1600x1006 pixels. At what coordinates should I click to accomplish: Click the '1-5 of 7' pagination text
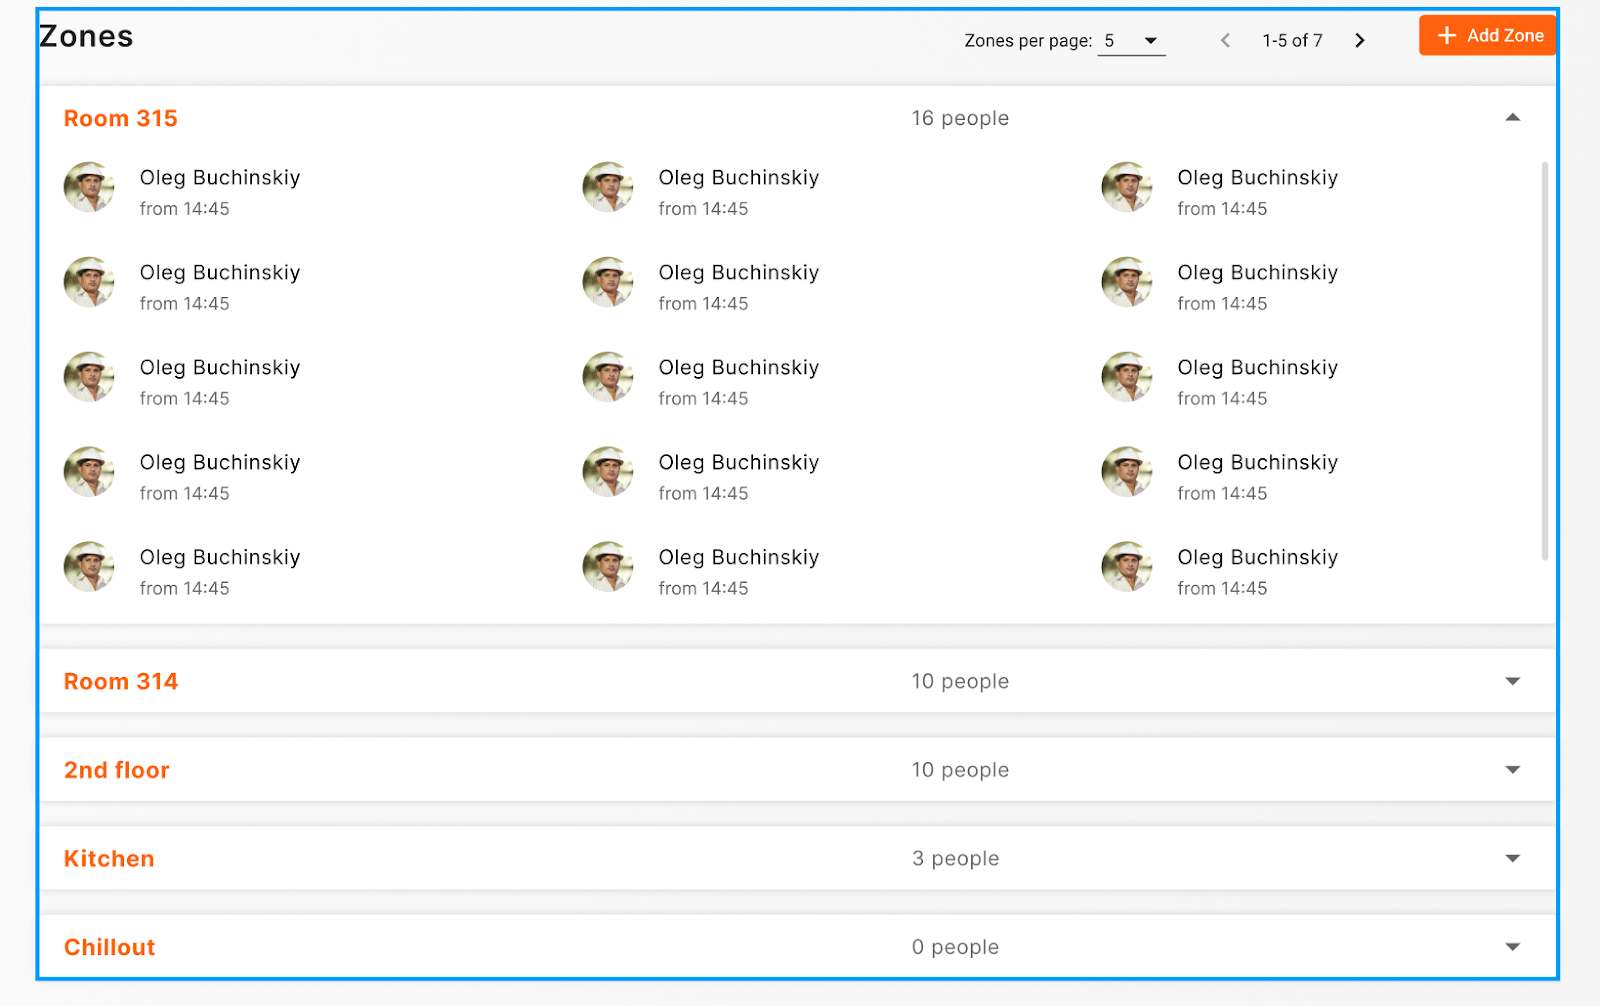pyautogui.click(x=1292, y=41)
